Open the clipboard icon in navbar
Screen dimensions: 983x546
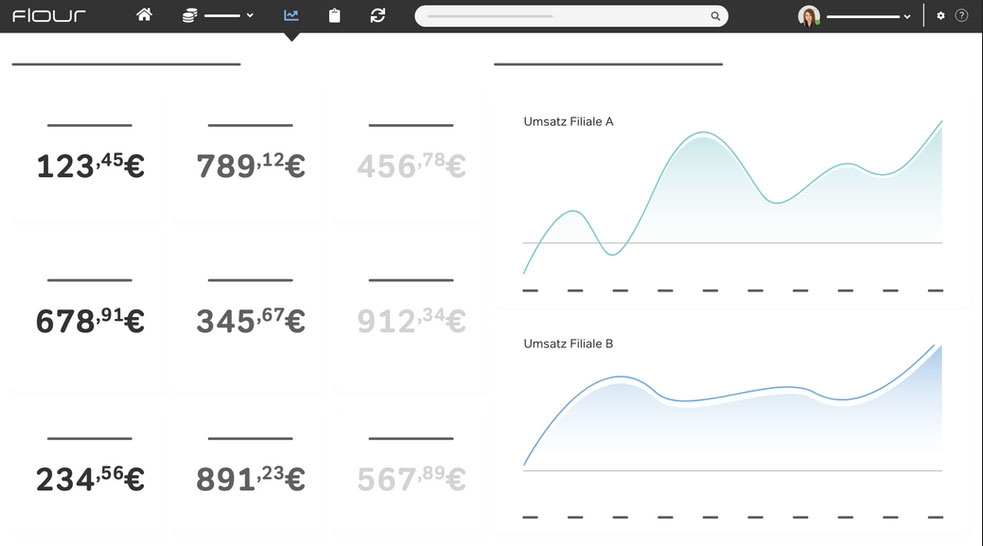(x=334, y=16)
